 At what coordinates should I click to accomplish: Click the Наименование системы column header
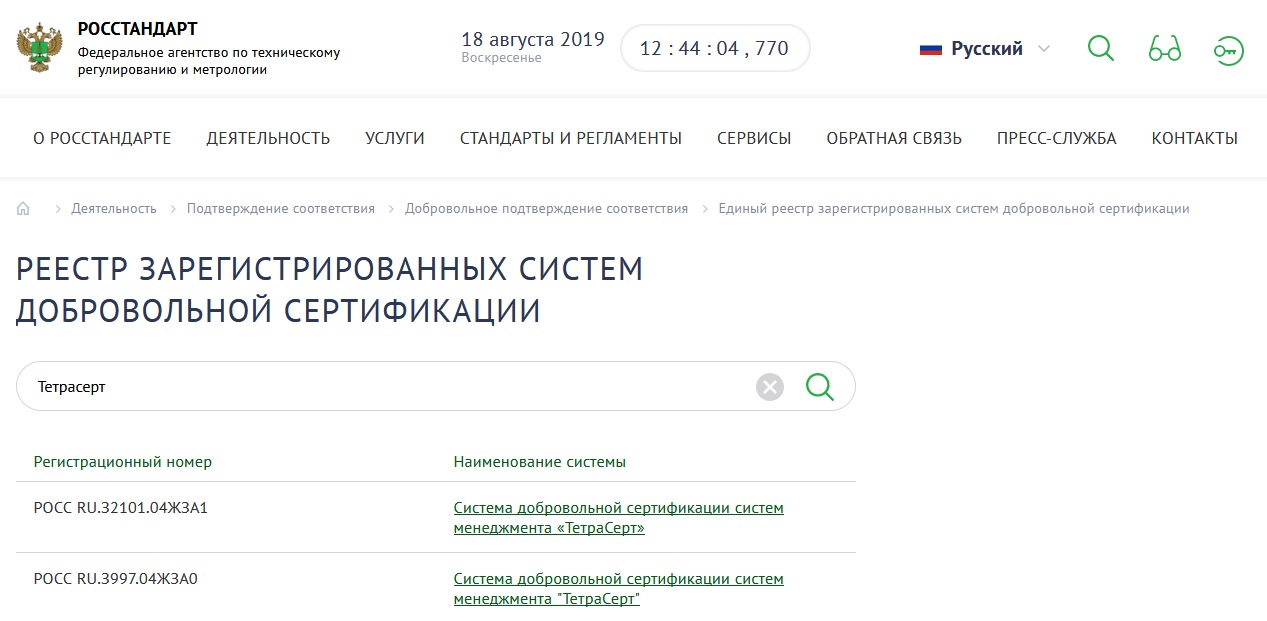point(540,462)
